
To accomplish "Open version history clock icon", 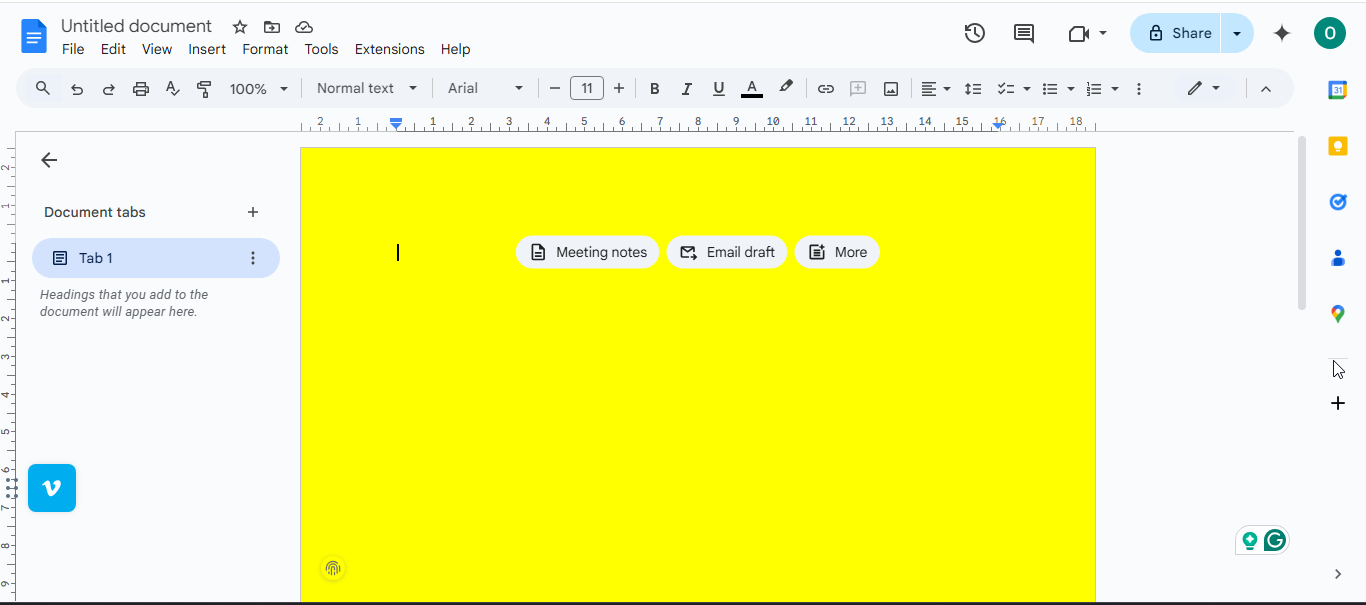I will tap(974, 33).
